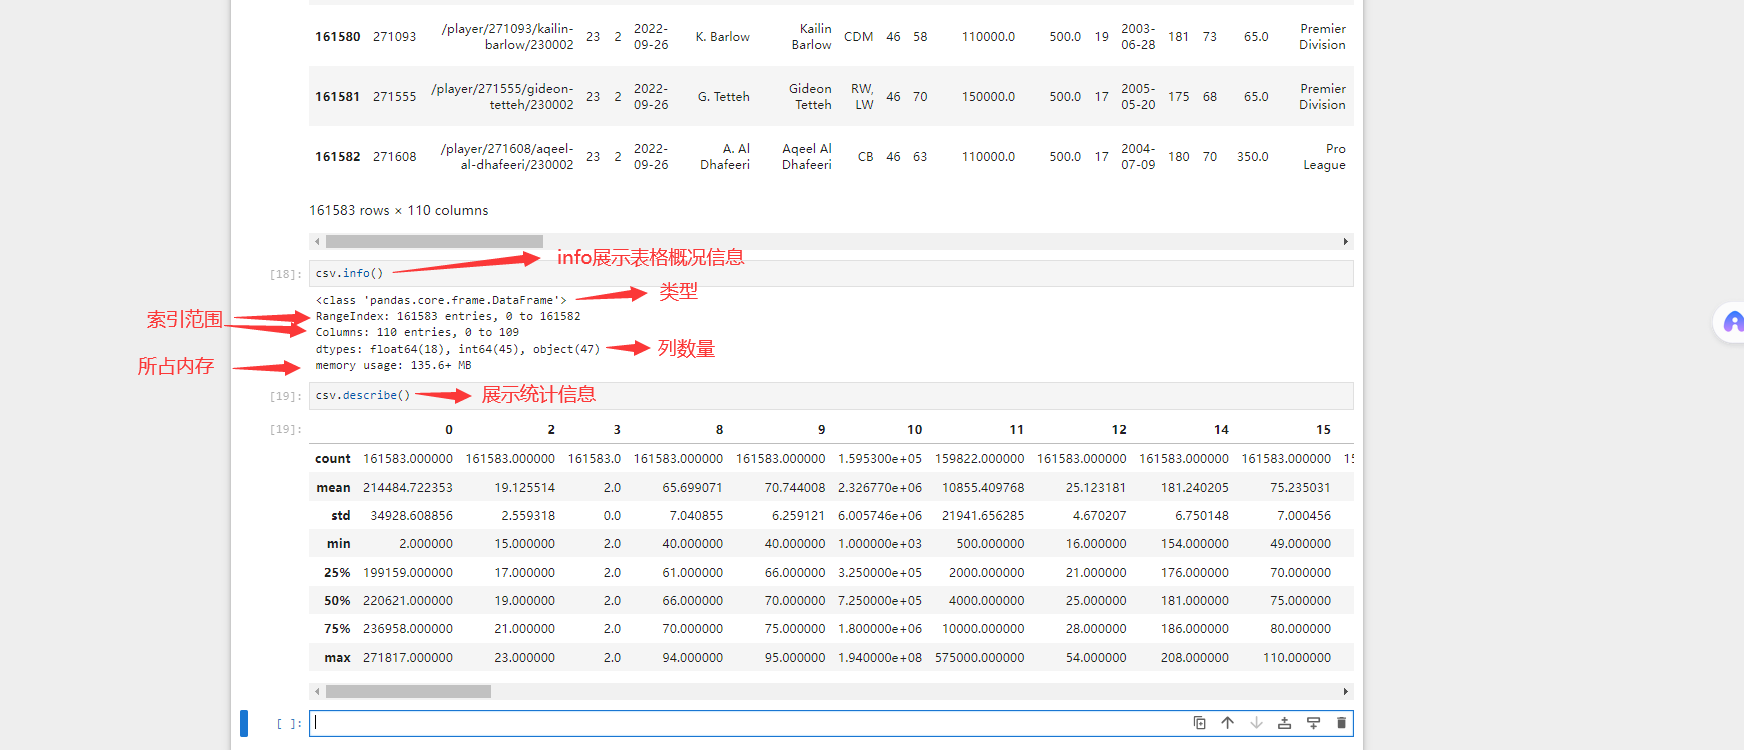Select the 'Columns: 110 entries' output line

pyautogui.click(x=417, y=333)
